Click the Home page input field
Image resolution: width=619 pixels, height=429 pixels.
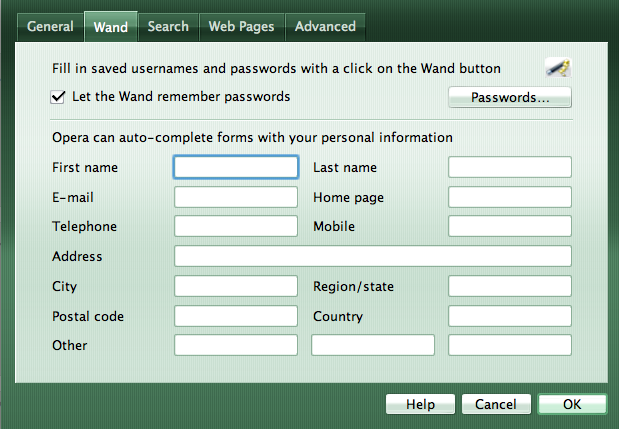pos(510,197)
